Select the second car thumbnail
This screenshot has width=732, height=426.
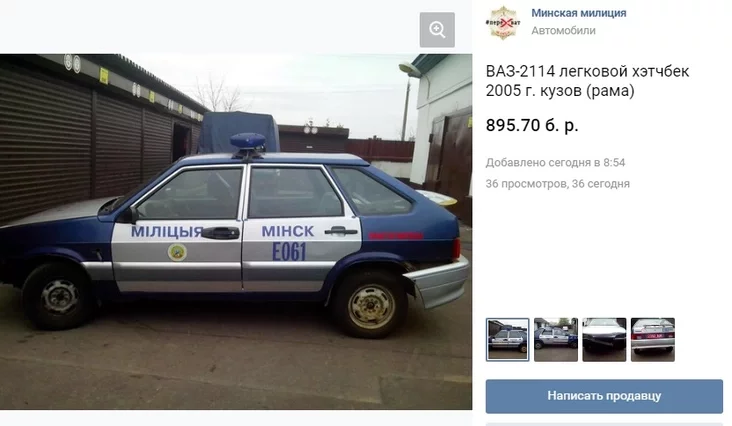(x=556, y=340)
